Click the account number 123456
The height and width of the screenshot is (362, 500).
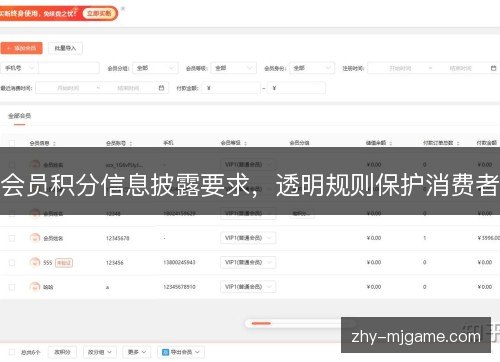click(114, 263)
